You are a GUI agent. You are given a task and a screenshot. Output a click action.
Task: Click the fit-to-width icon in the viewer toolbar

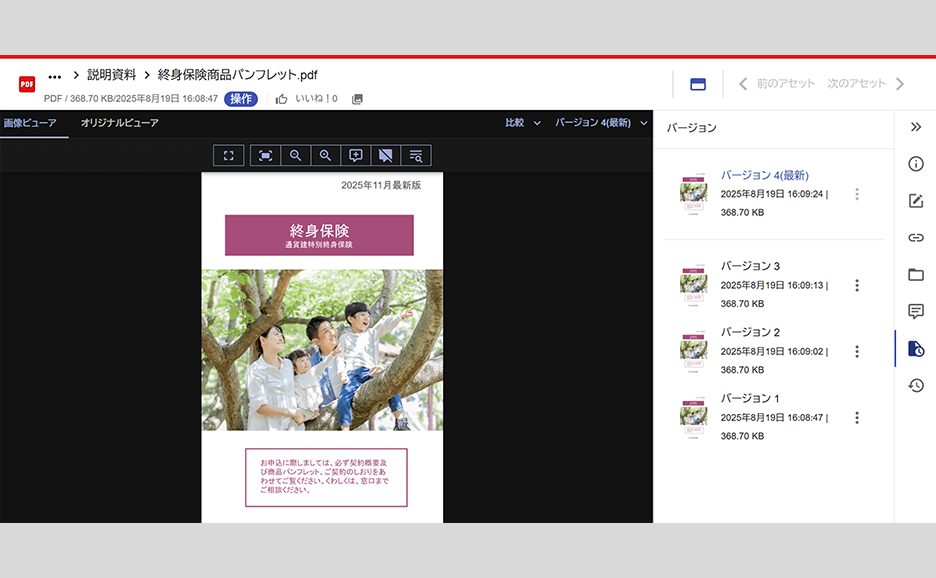(264, 155)
